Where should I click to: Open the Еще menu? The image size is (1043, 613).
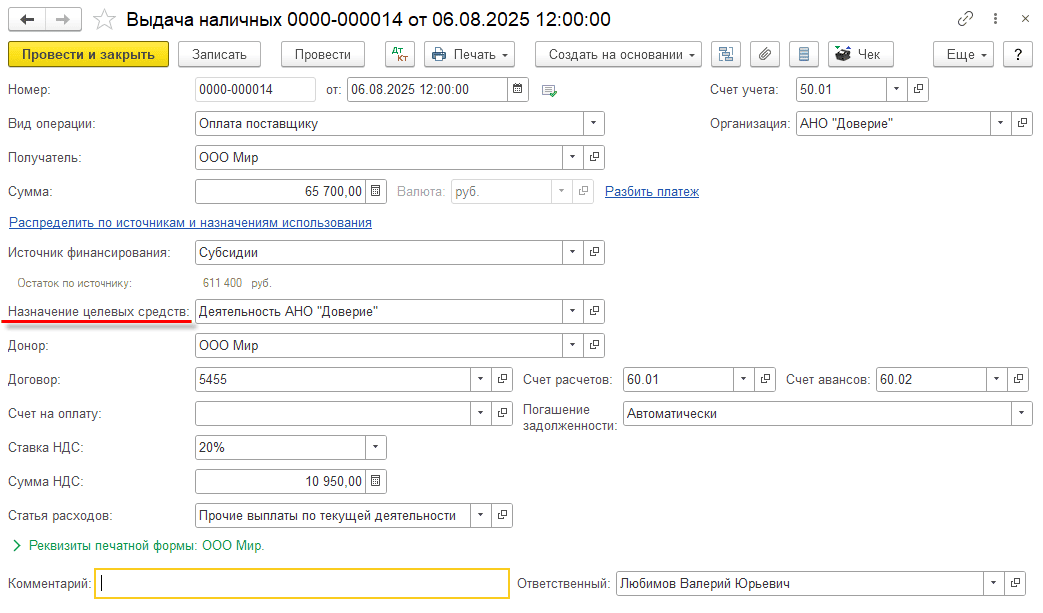click(x=964, y=54)
